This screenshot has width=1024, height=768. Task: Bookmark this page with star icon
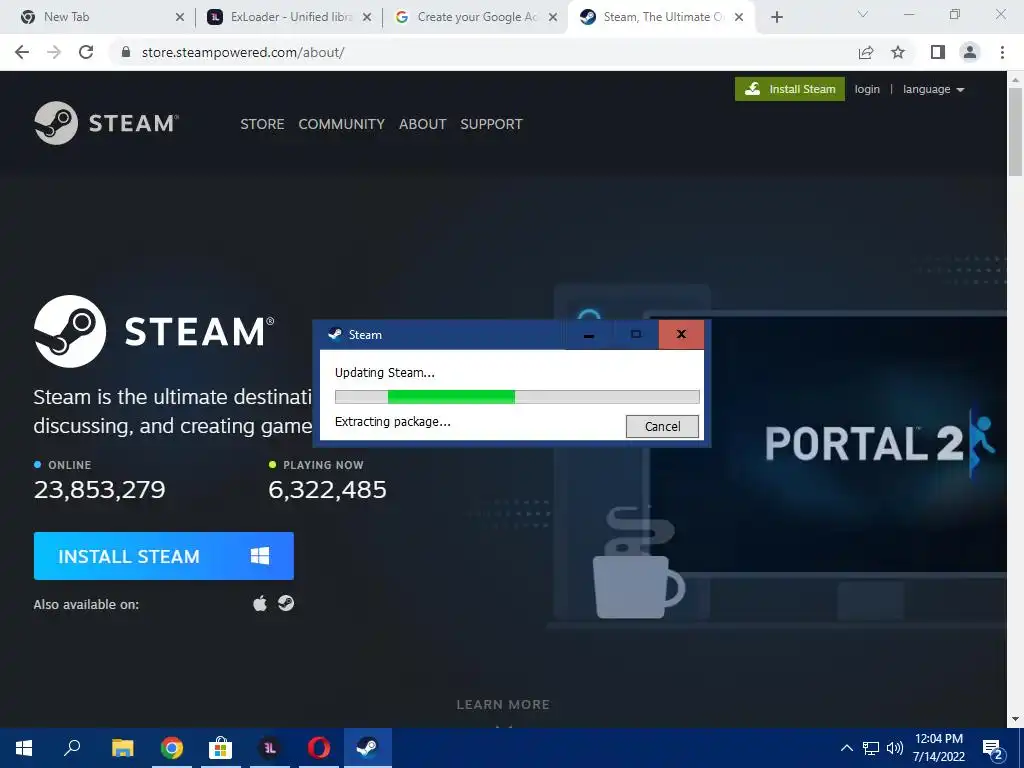[898, 52]
